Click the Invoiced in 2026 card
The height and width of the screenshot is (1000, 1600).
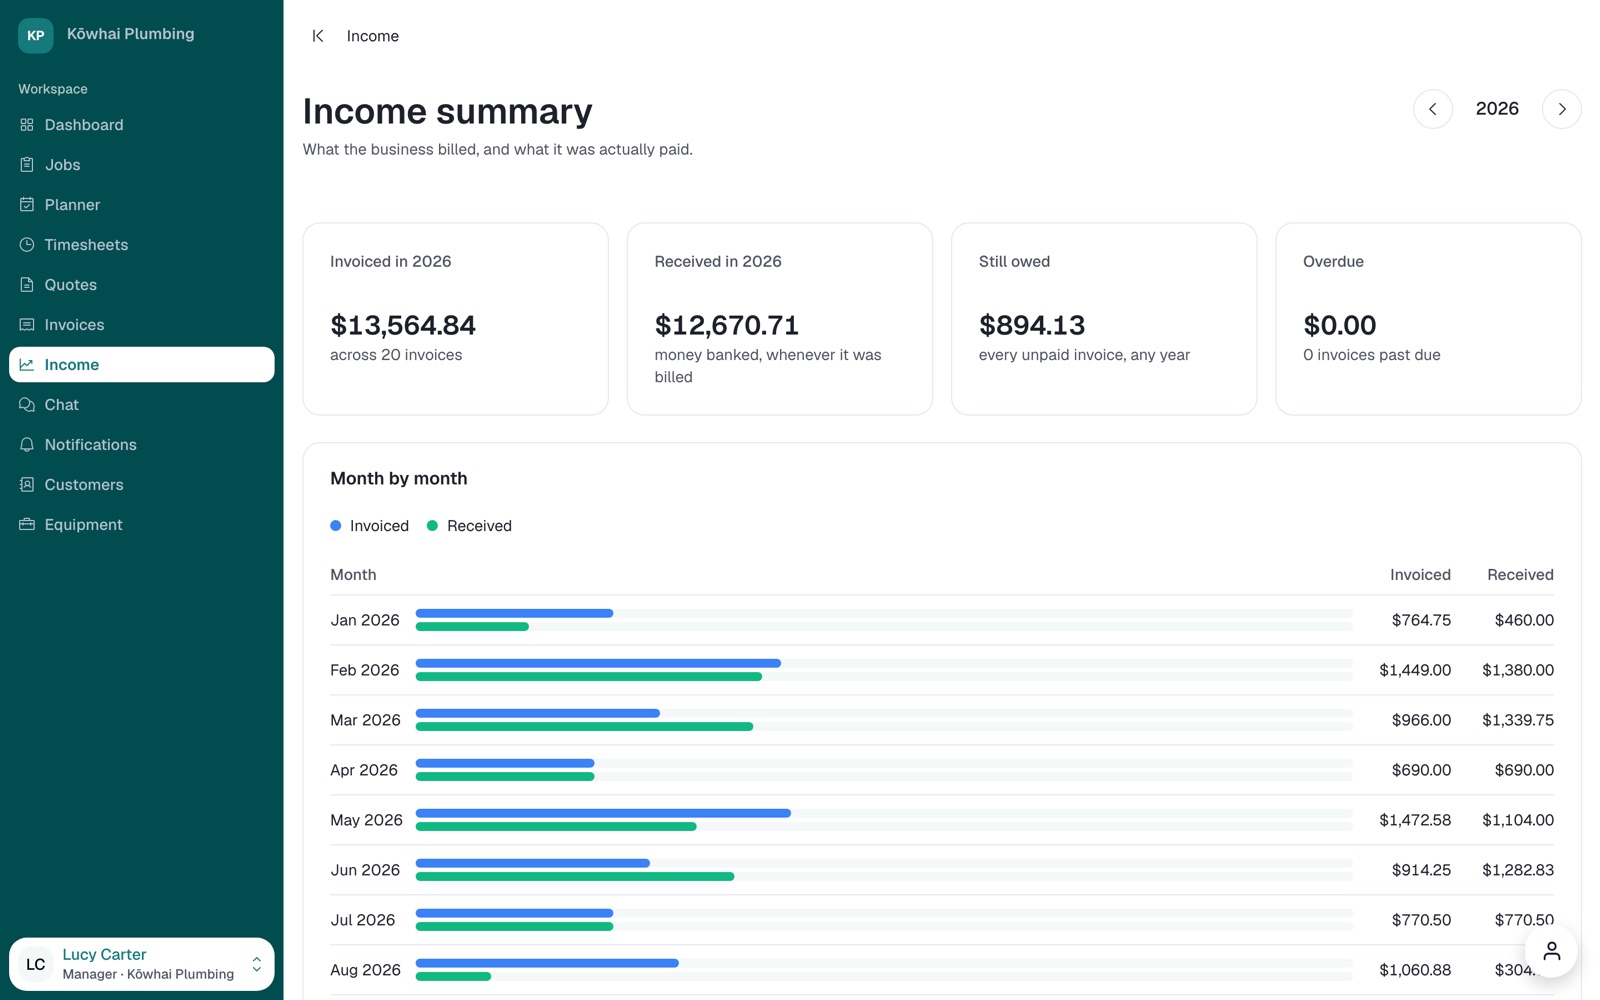coord(455,319)
